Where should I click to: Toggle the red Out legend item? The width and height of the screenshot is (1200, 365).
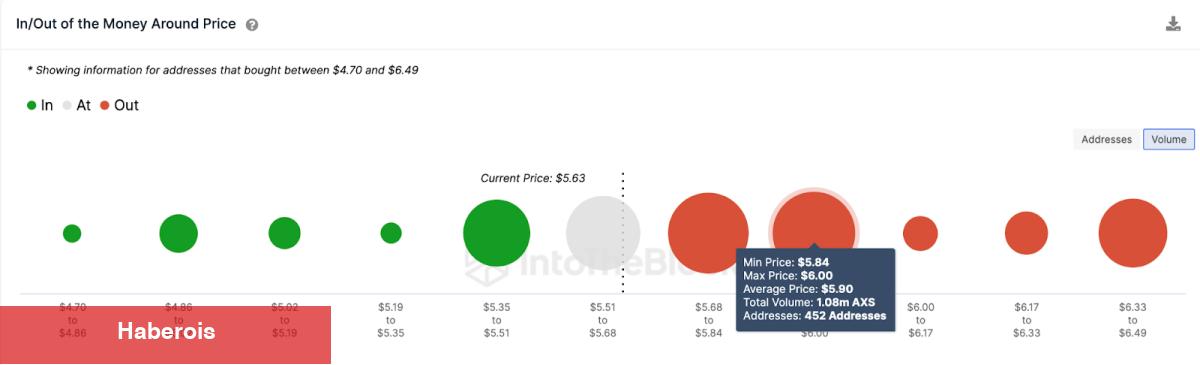coord(119,105)
